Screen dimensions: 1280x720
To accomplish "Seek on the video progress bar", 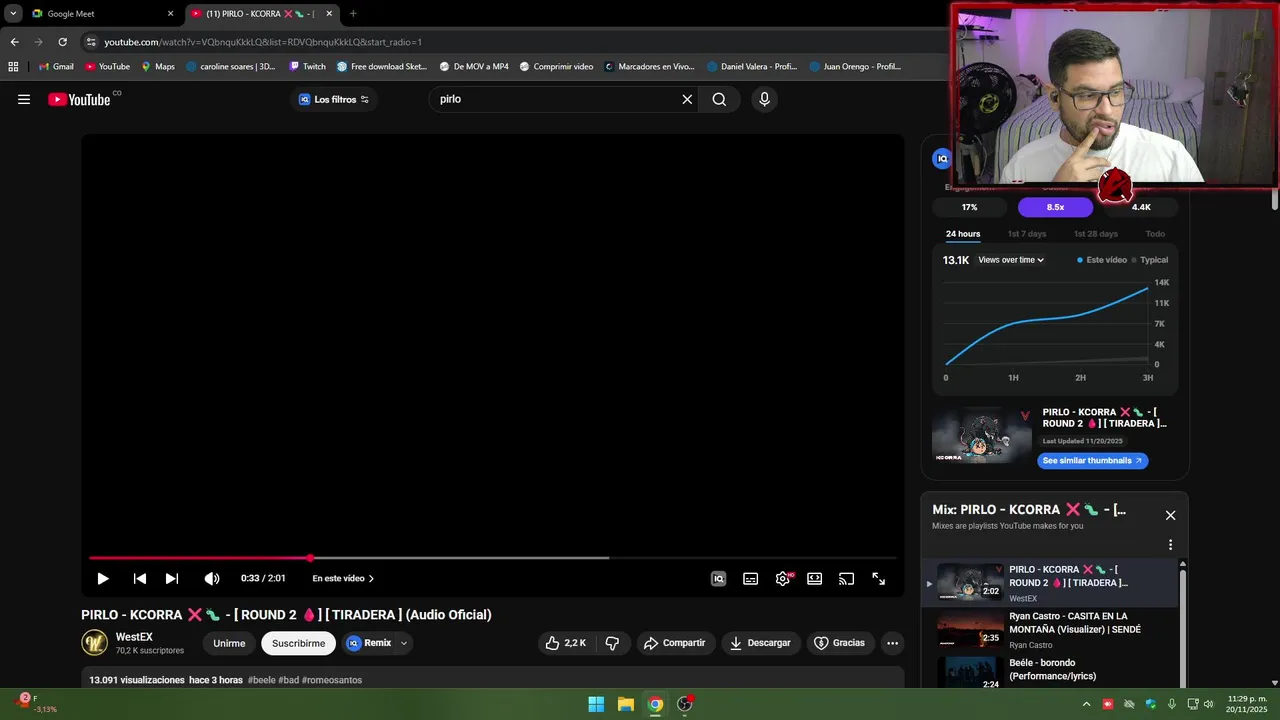I will pos(492,558).
